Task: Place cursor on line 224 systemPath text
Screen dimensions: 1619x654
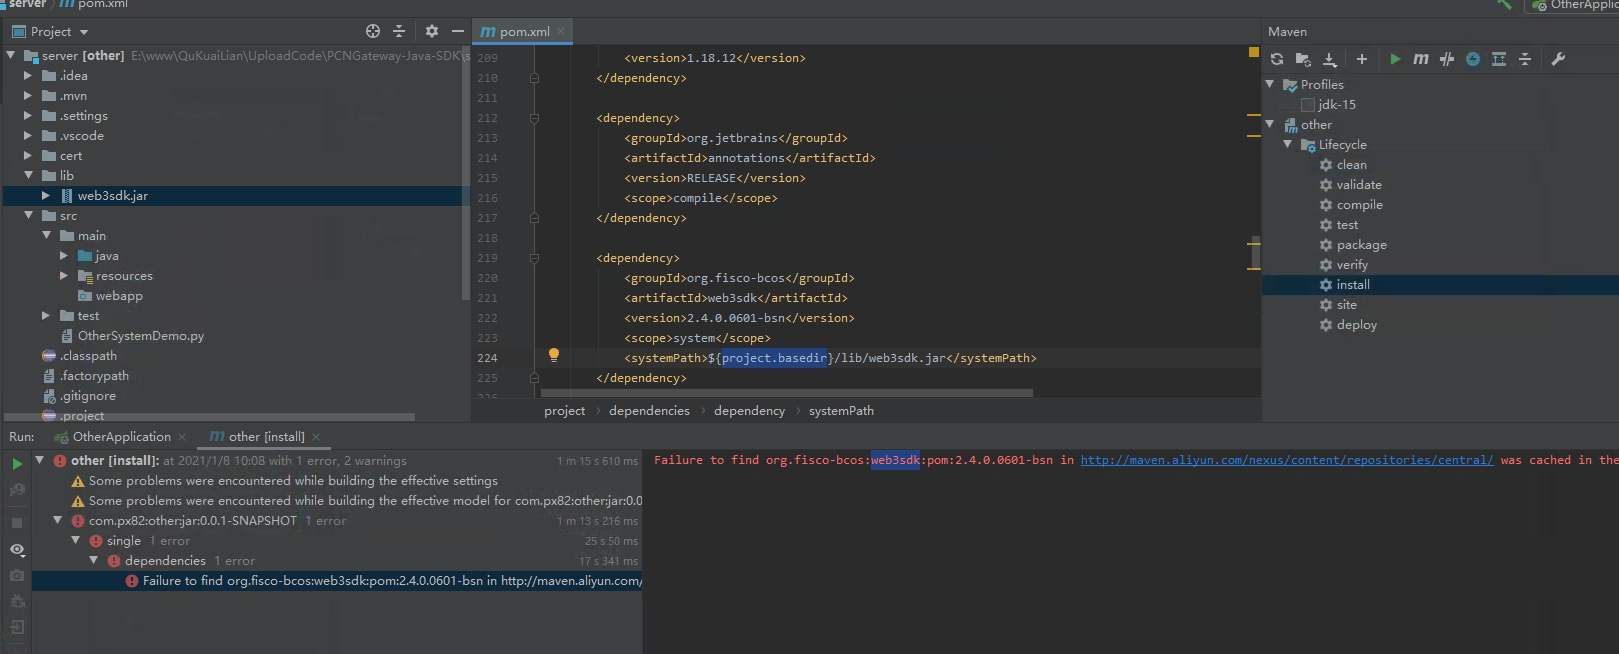Action: (830, 358)
